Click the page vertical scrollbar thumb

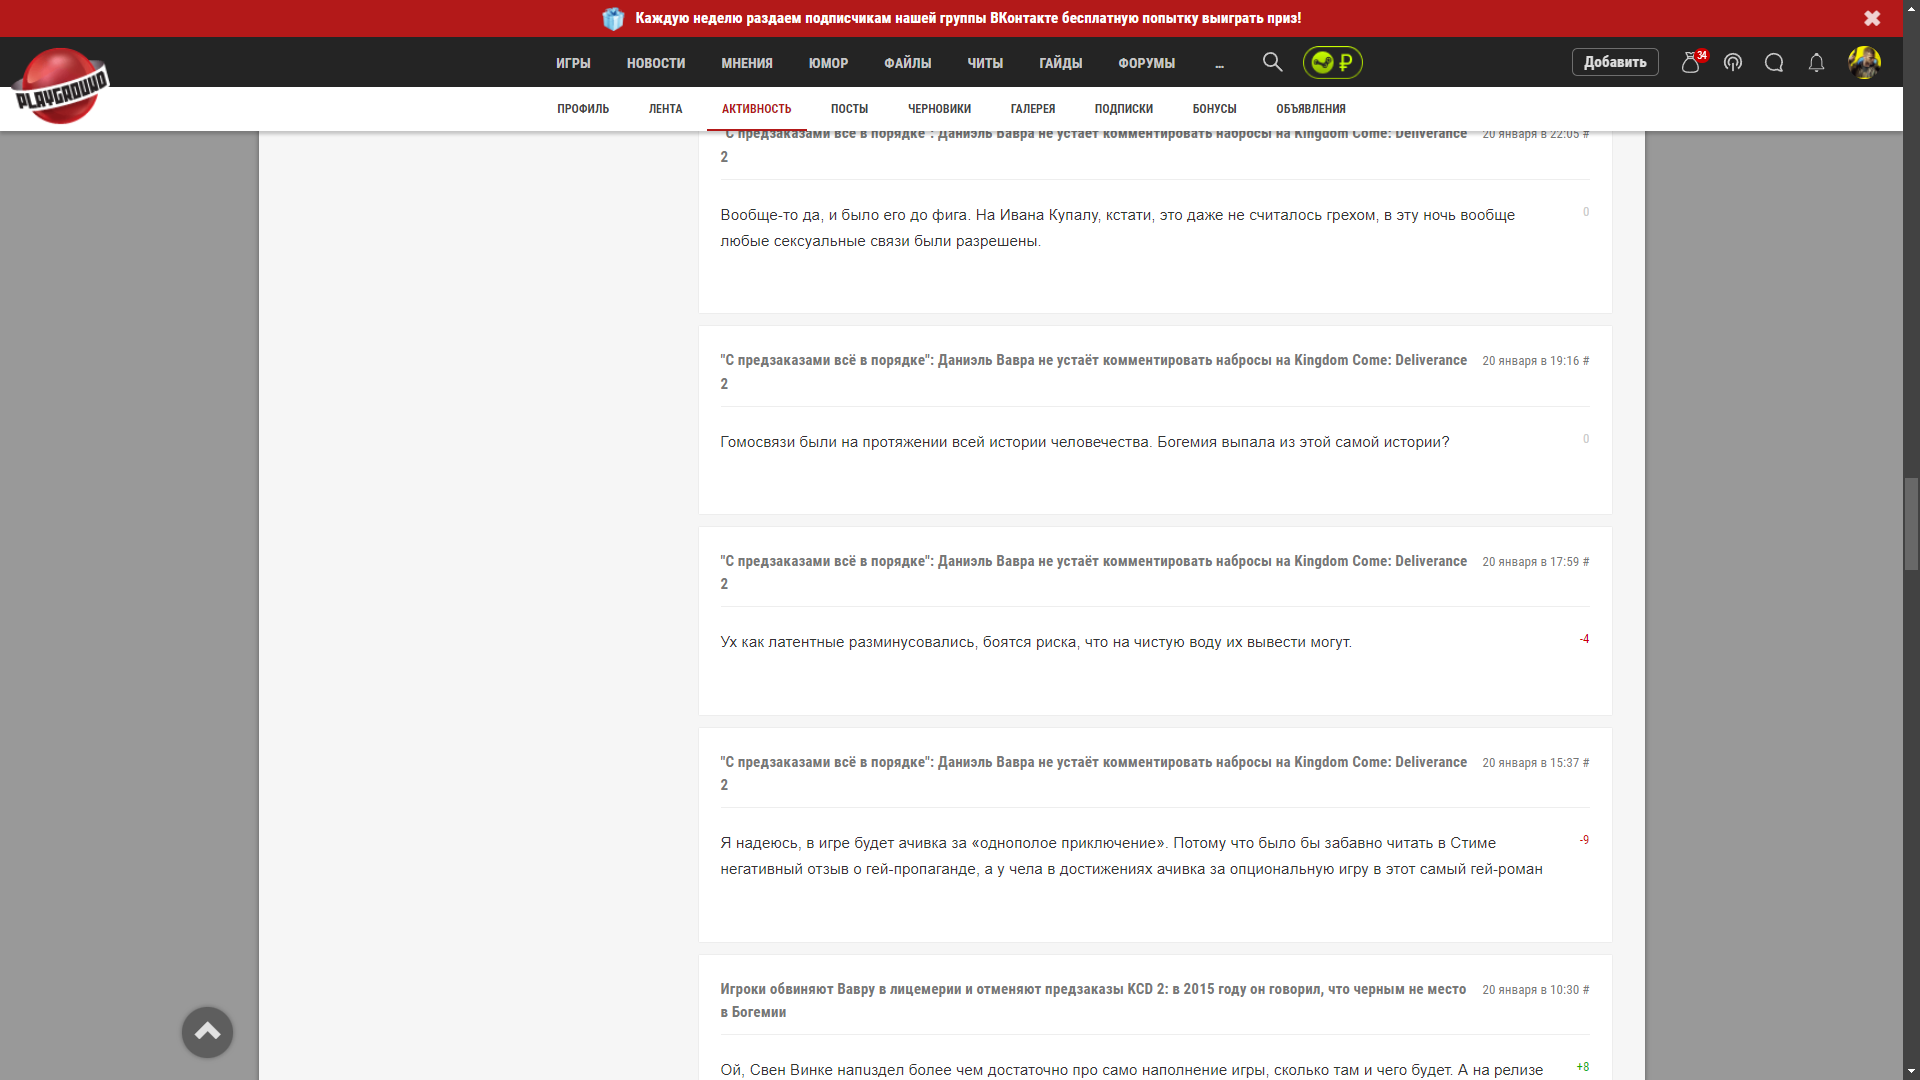click(x=1911, y=524)
